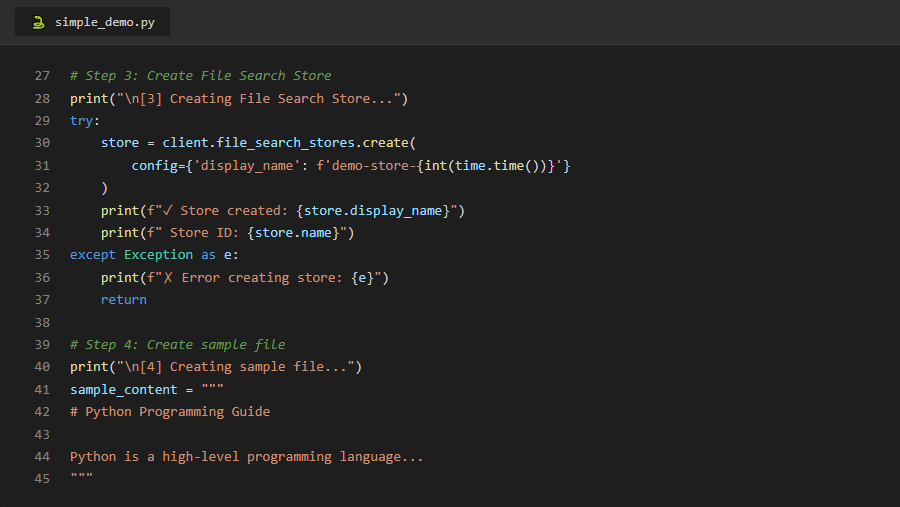Click '# Python Programming Guide' text

170,412
